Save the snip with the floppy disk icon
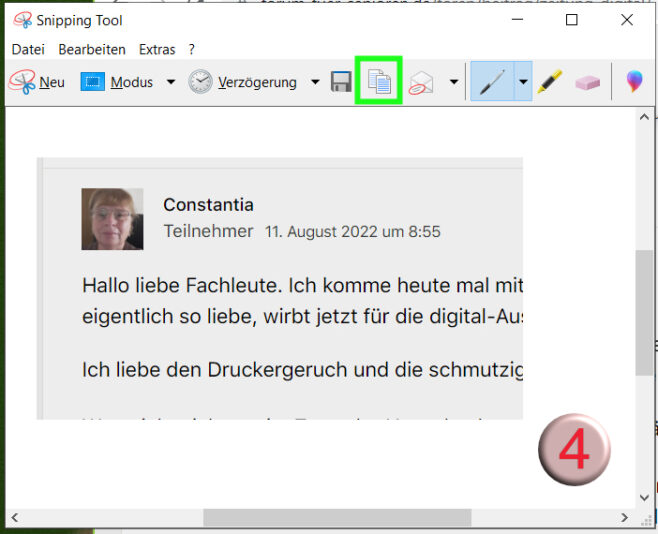This screenshot has width=658, height=534. click(341, 83)
